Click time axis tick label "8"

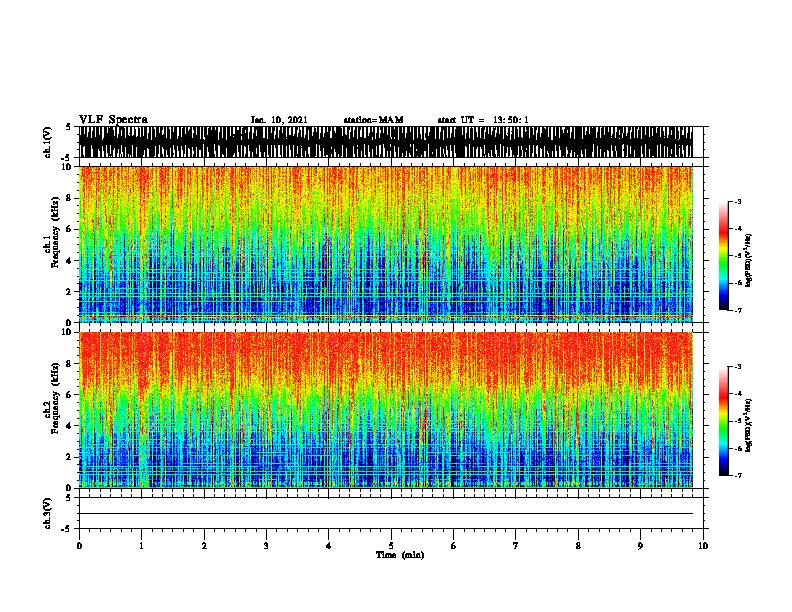click(x=578, y=546)
